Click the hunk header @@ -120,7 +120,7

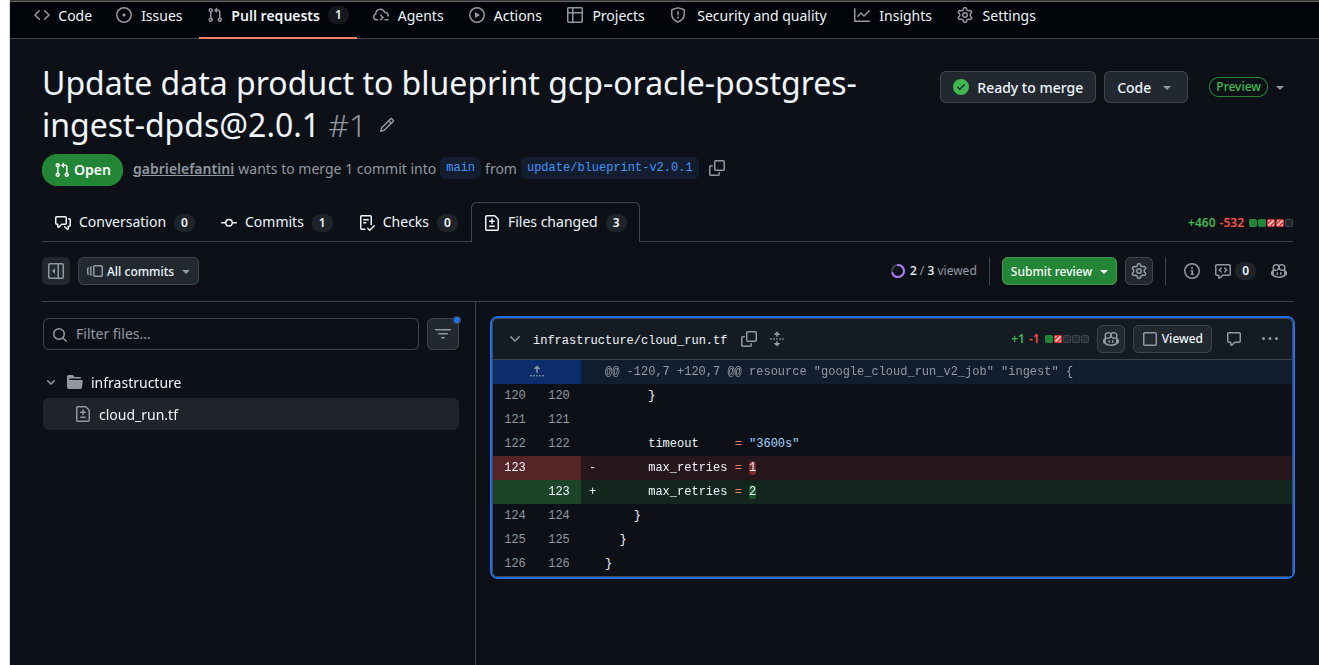[838, 371]
